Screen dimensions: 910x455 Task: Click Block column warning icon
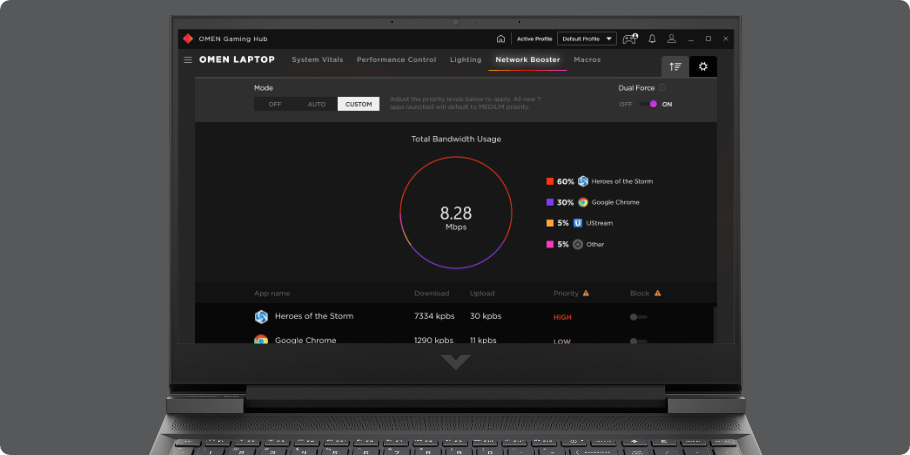click(658, 293)
